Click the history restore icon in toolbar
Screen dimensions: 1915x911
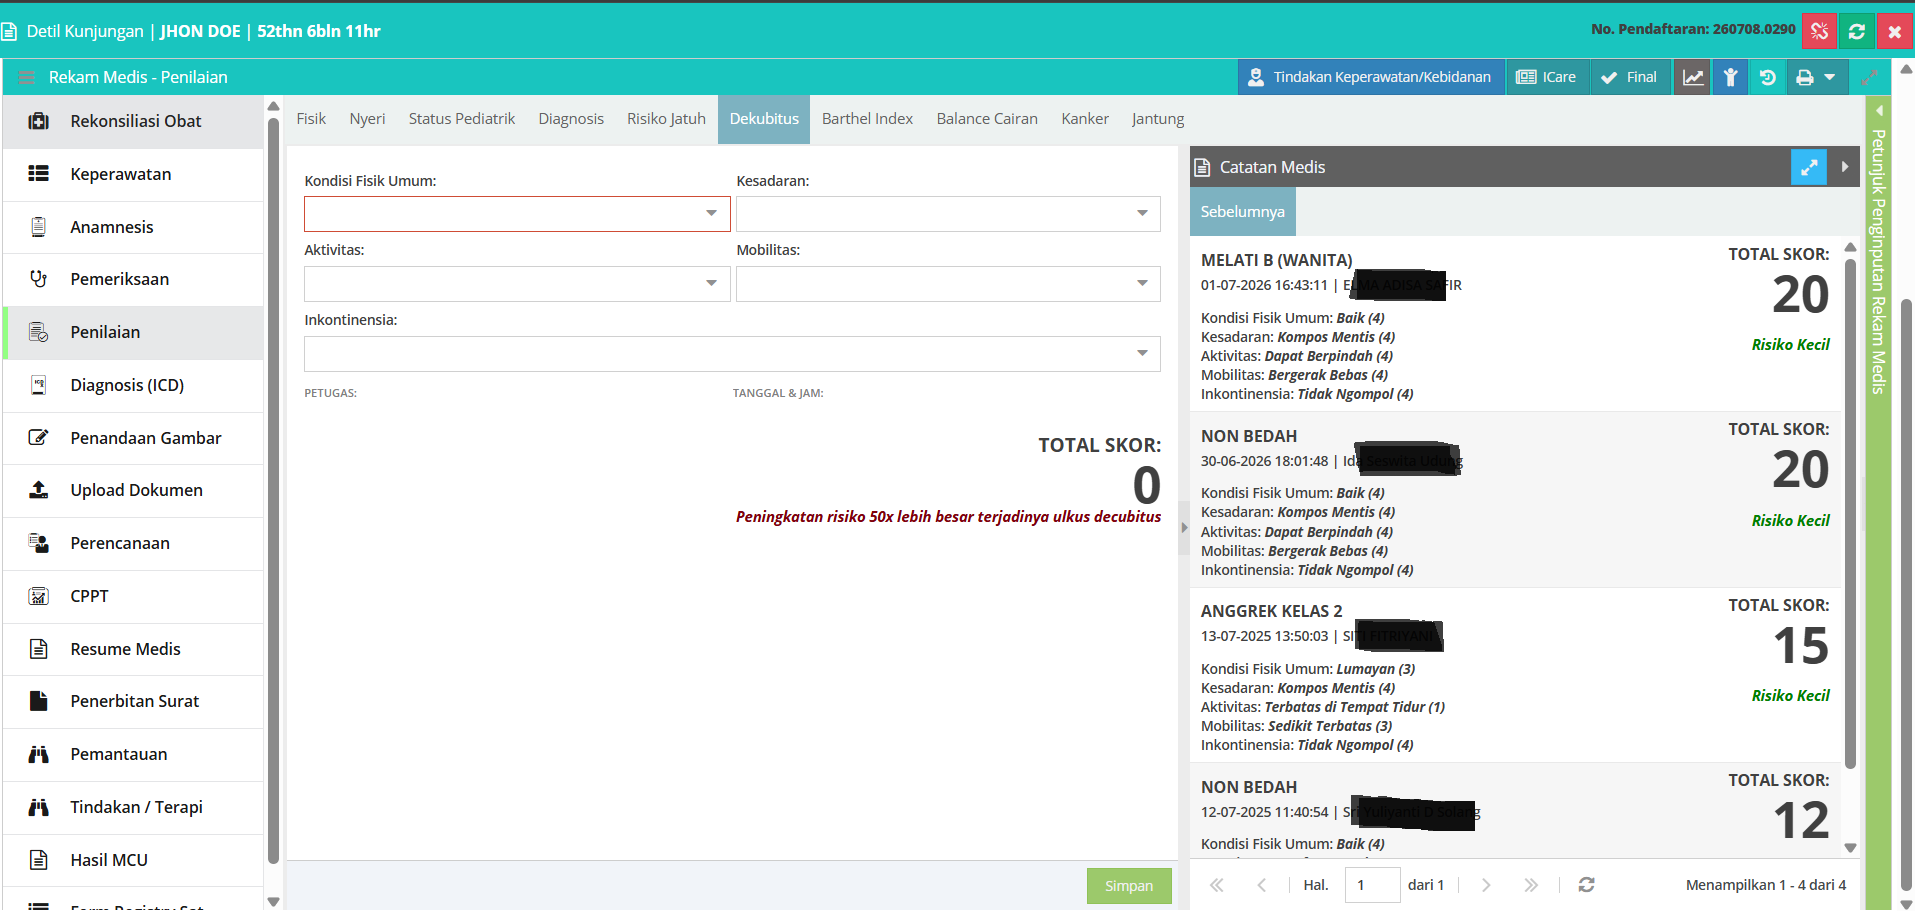tap(1767, 77)
